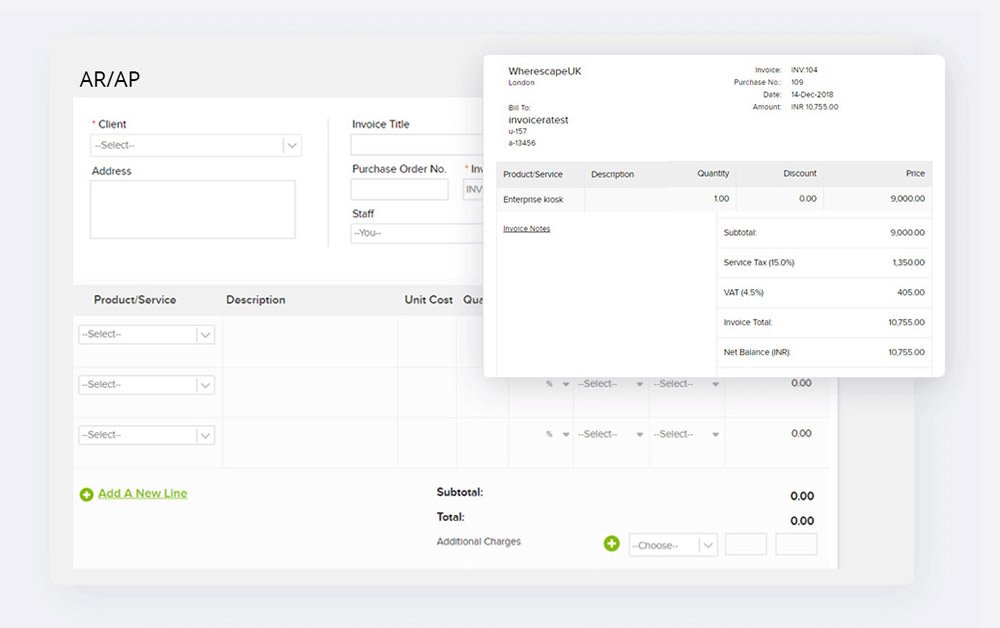The width and height of the screenshot is (1000, 628).
Task: Open the Client select dropdown
Action: (196, 145)
